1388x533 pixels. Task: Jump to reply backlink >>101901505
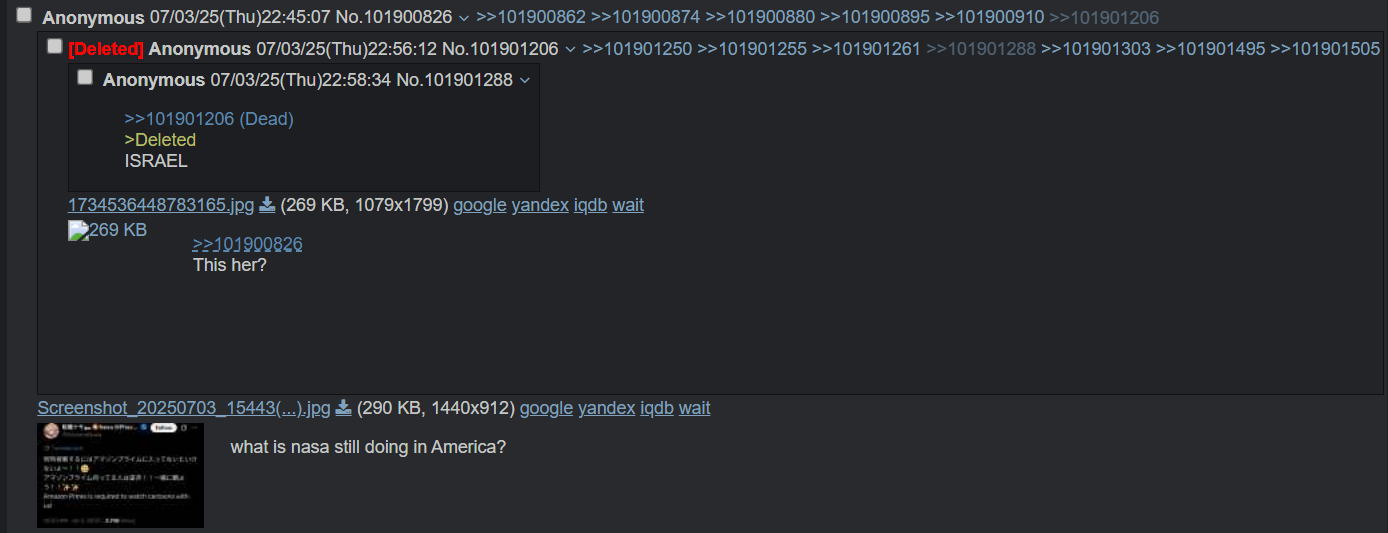coord(1324,49)
